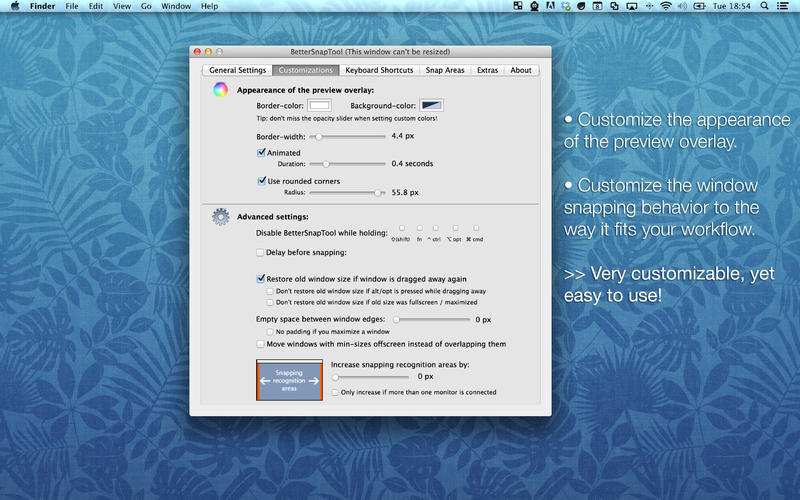Open the View menu

122,6
